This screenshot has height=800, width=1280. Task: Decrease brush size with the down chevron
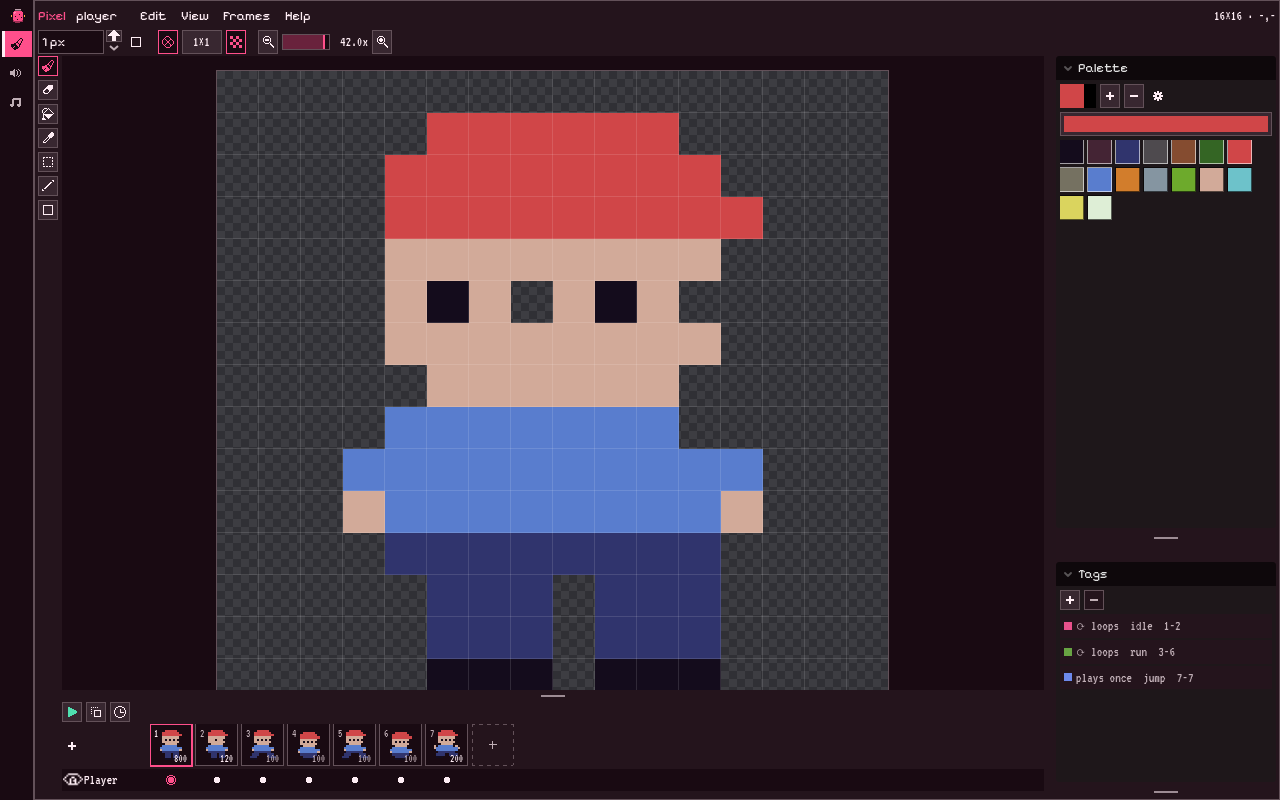coord(114,48)
